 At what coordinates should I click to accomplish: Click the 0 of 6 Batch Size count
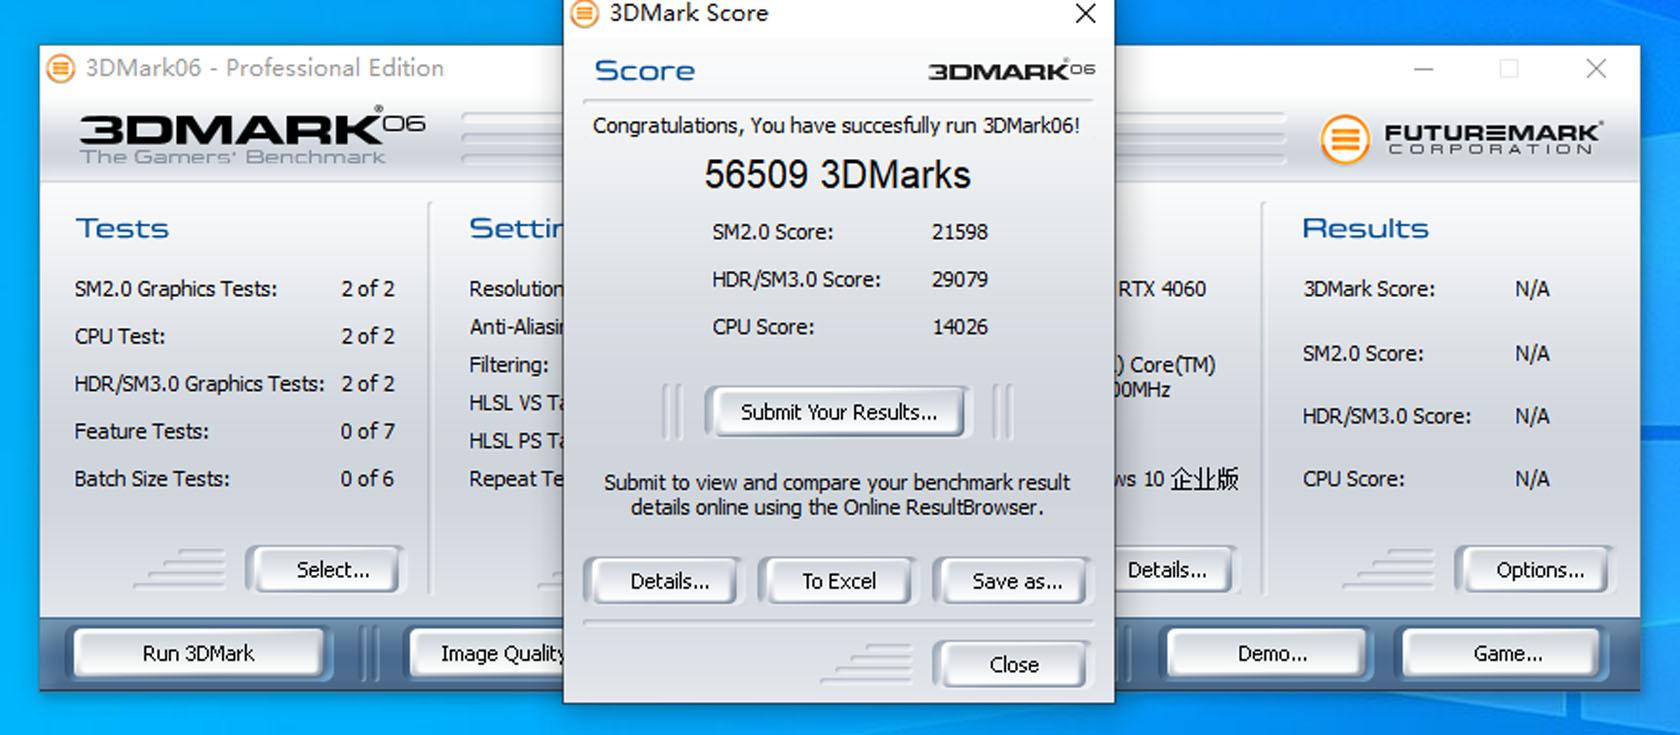pos(367,479)
